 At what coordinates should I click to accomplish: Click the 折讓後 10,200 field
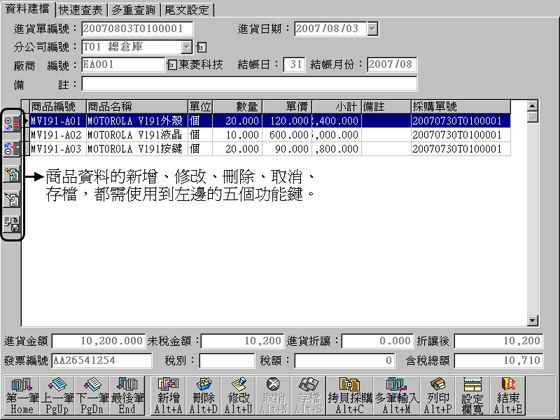(499, 341)
